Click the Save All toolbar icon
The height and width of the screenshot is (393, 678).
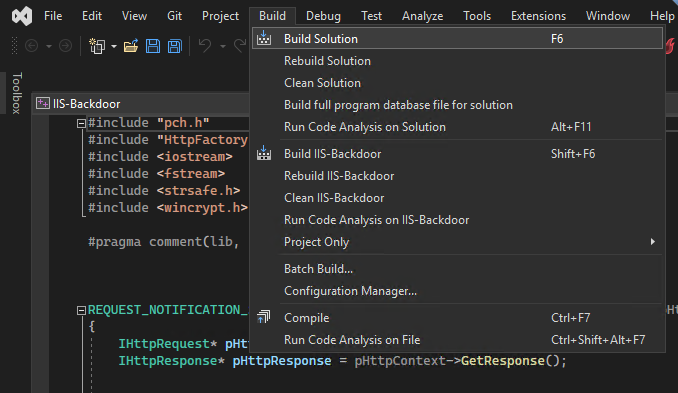[x=175, y=46]
